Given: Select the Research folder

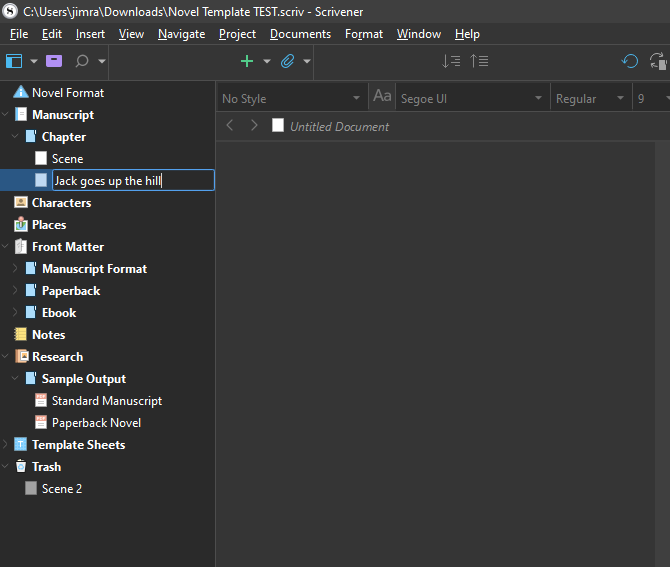Looking at the screenshot, I should tap(58, 357).
